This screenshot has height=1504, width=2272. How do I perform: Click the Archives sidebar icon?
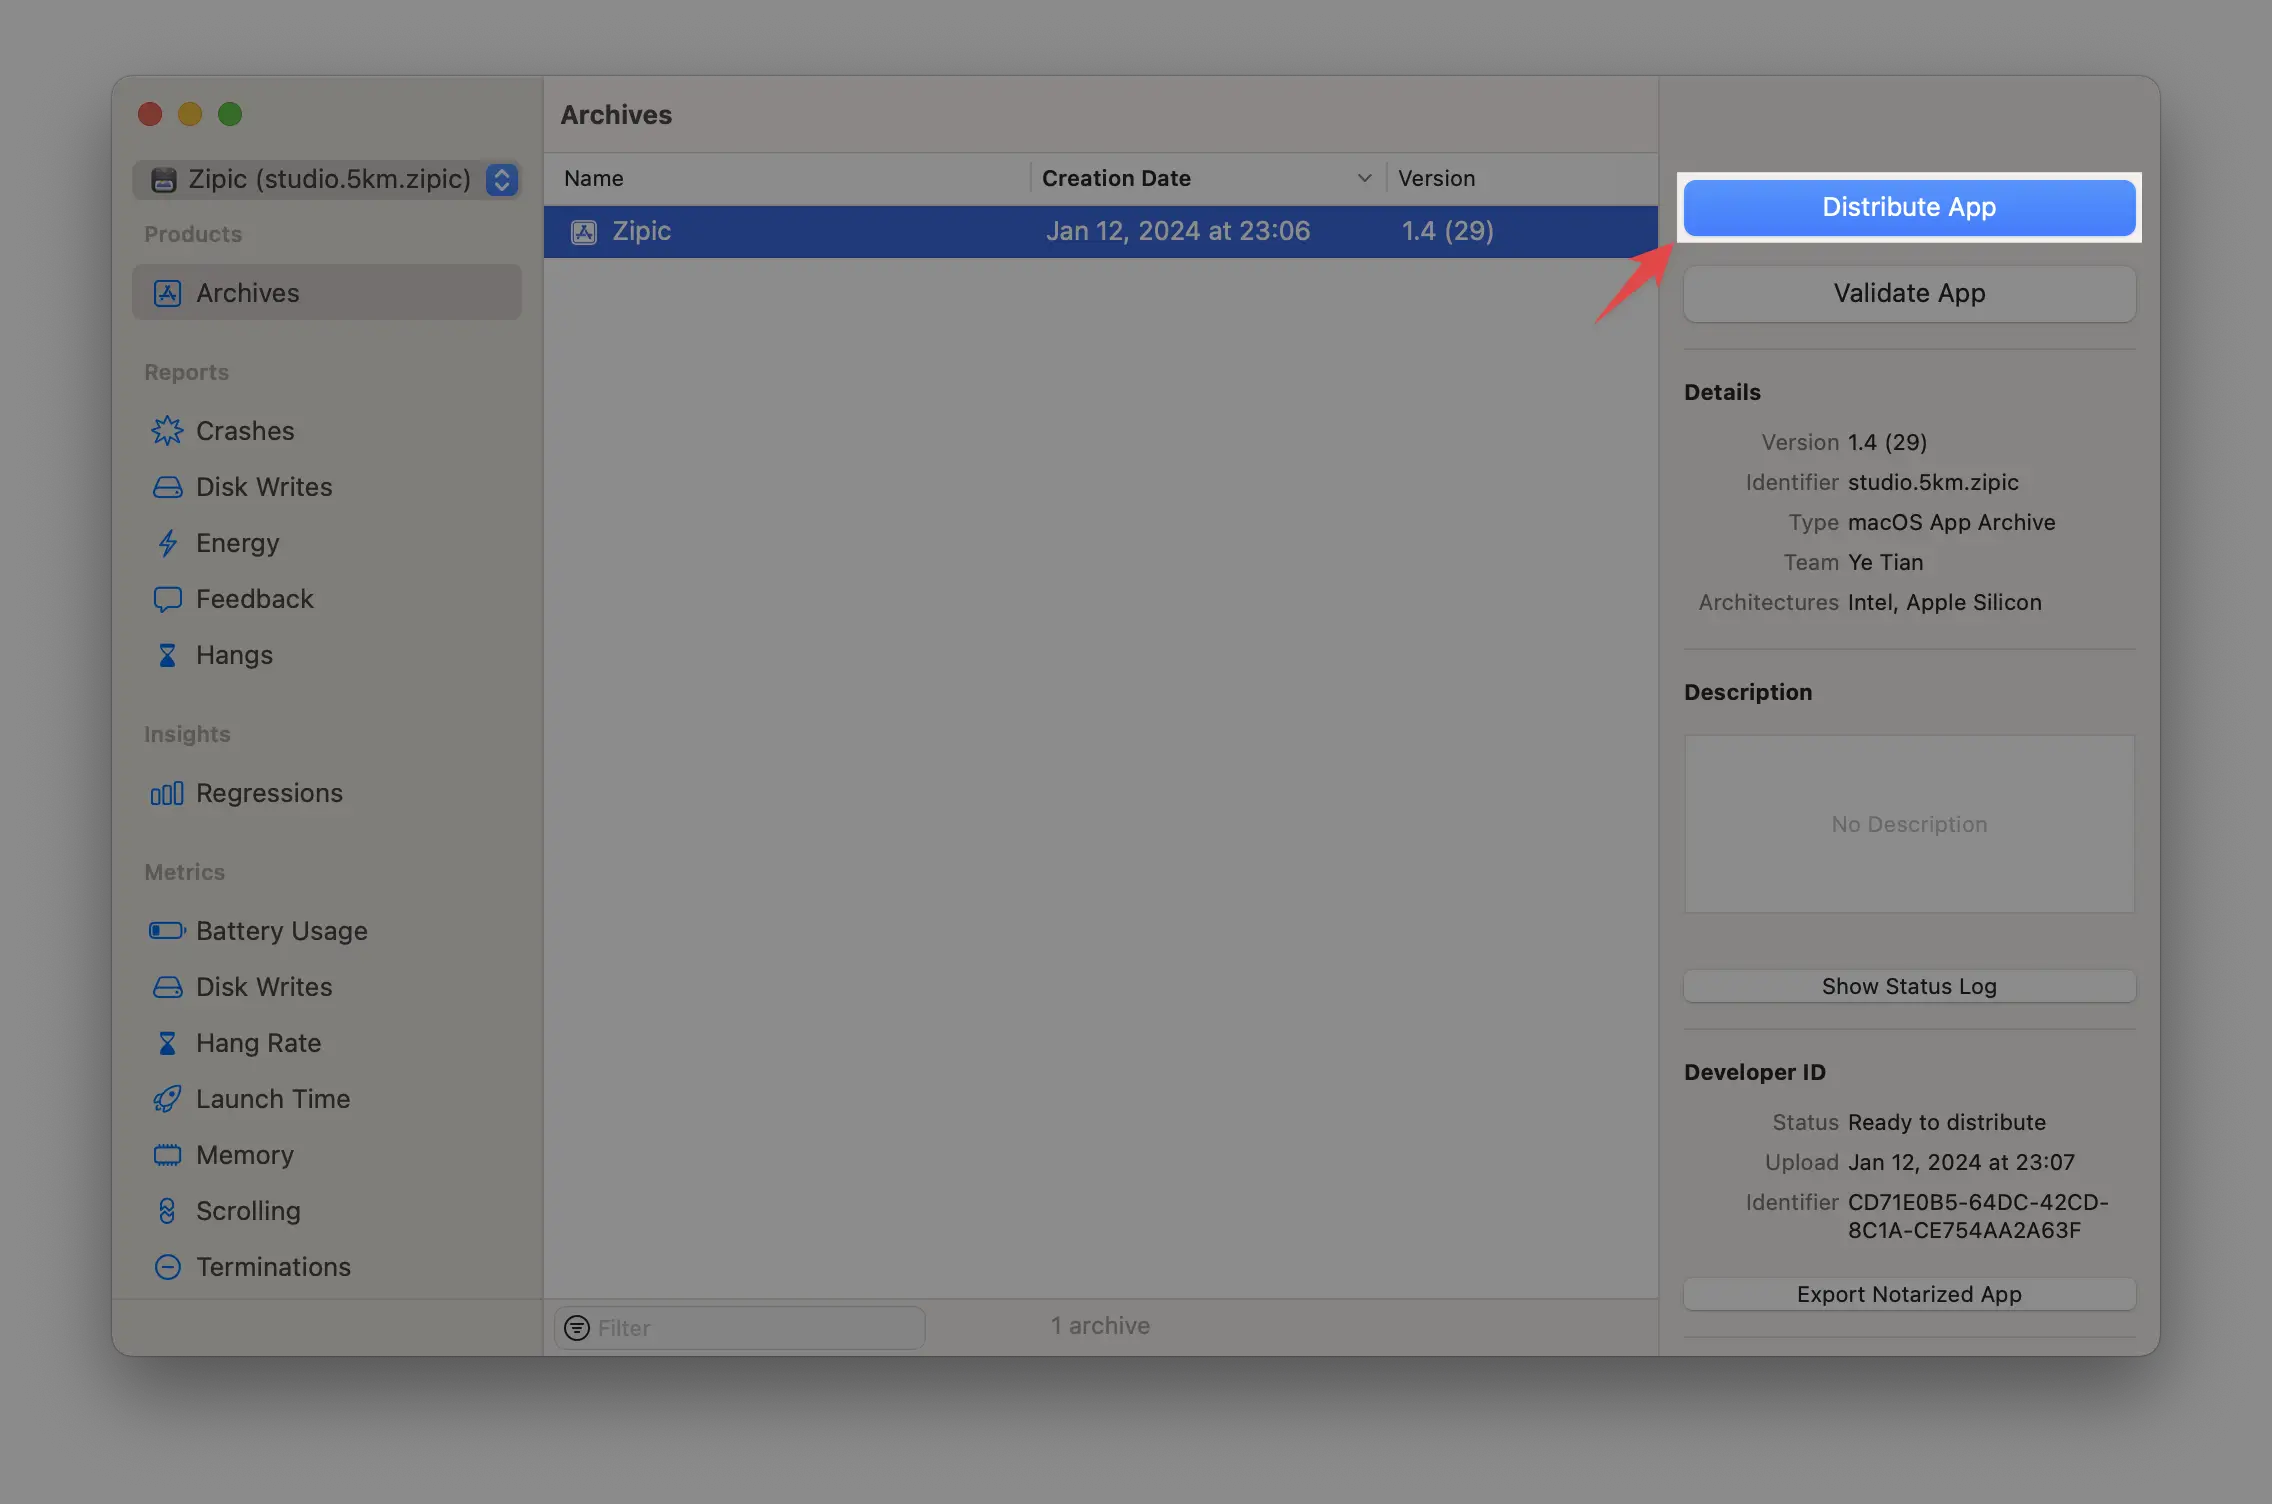click(167, 293)
